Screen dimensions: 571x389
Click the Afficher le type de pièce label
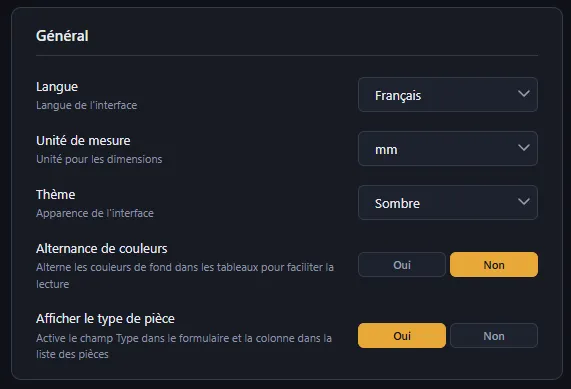point(105,319)
